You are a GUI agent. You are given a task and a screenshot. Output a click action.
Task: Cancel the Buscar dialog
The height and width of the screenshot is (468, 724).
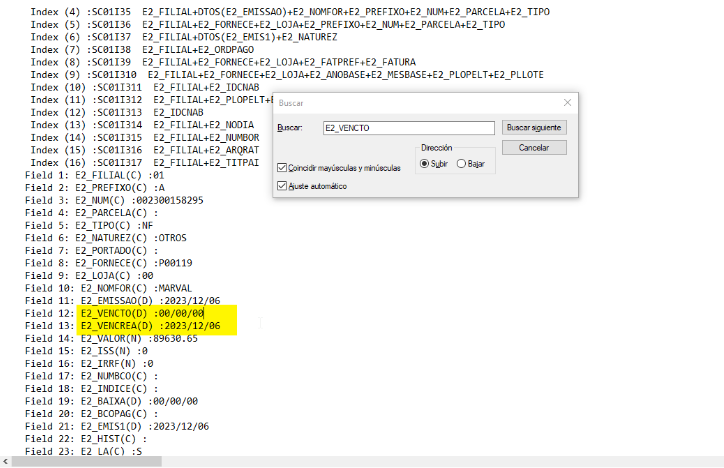click(x=534, y=148)
